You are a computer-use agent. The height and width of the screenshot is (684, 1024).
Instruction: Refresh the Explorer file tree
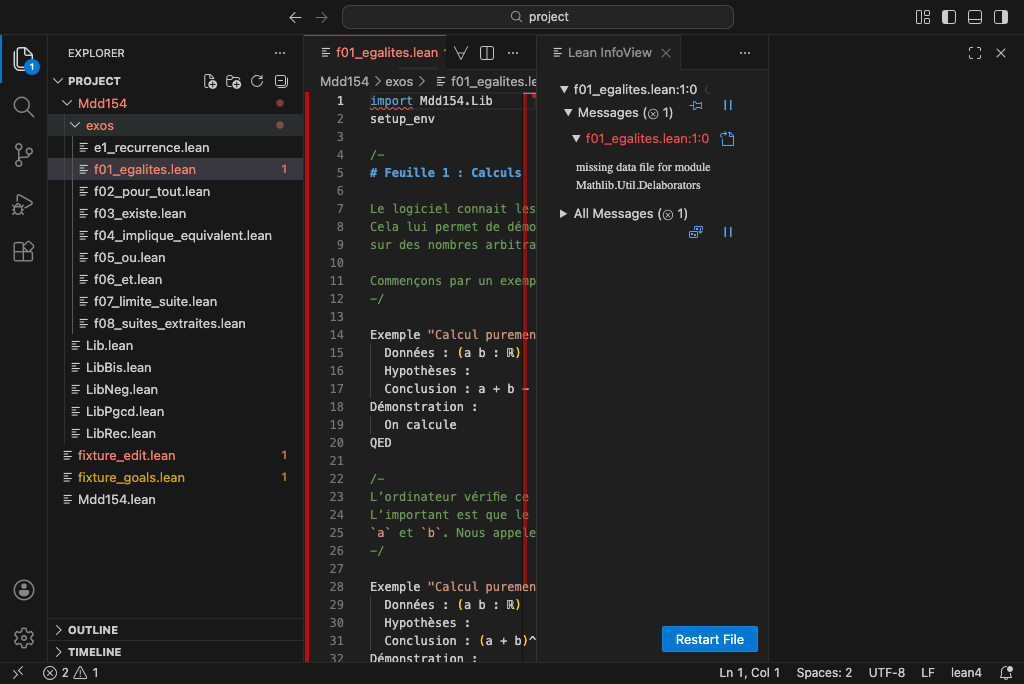(x=257, y=81)
